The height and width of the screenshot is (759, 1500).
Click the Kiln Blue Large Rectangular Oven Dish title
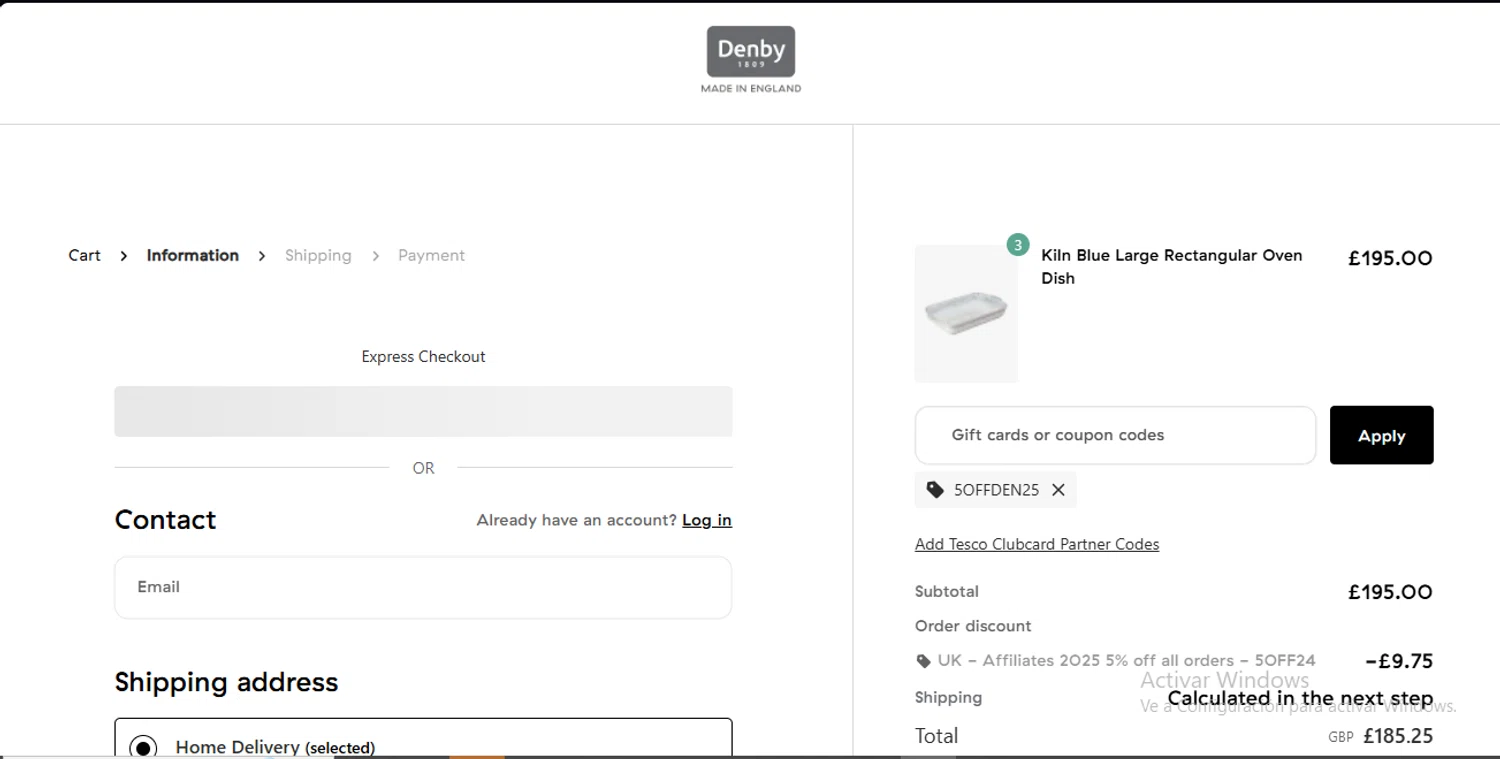(x=1172, y=267)
